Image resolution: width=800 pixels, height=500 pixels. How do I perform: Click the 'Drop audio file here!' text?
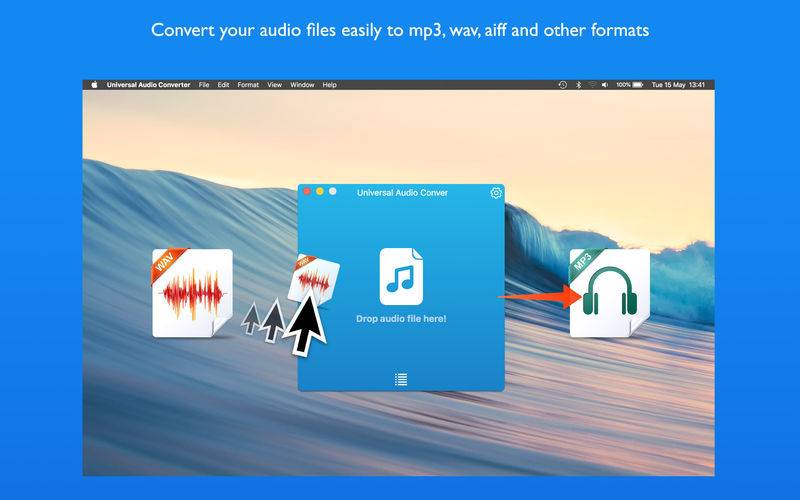(x=401, y=319)
